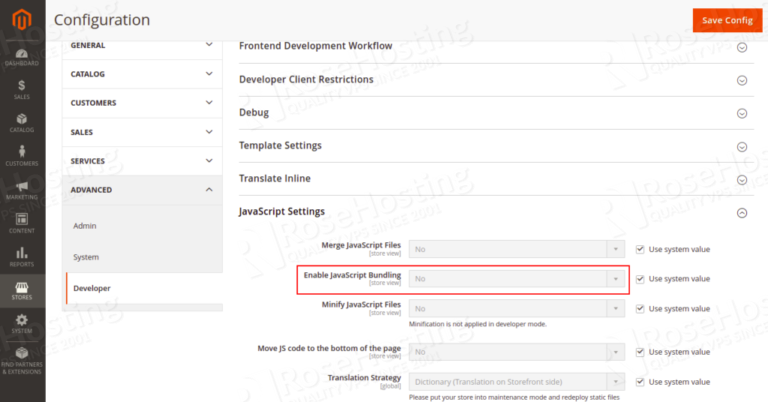Viewport: 768px width, 402px height.
Task: Expand the Debug section
Action: pyautogui.click(x=496, y=113)
